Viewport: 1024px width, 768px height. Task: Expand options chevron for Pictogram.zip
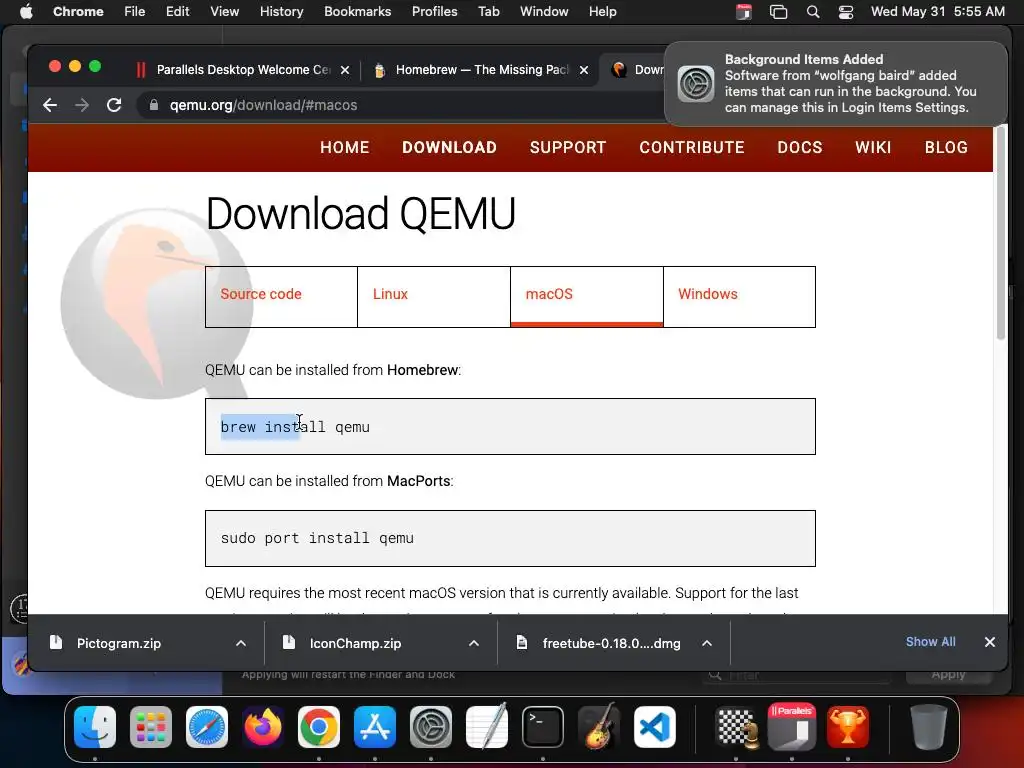[241, 643]
